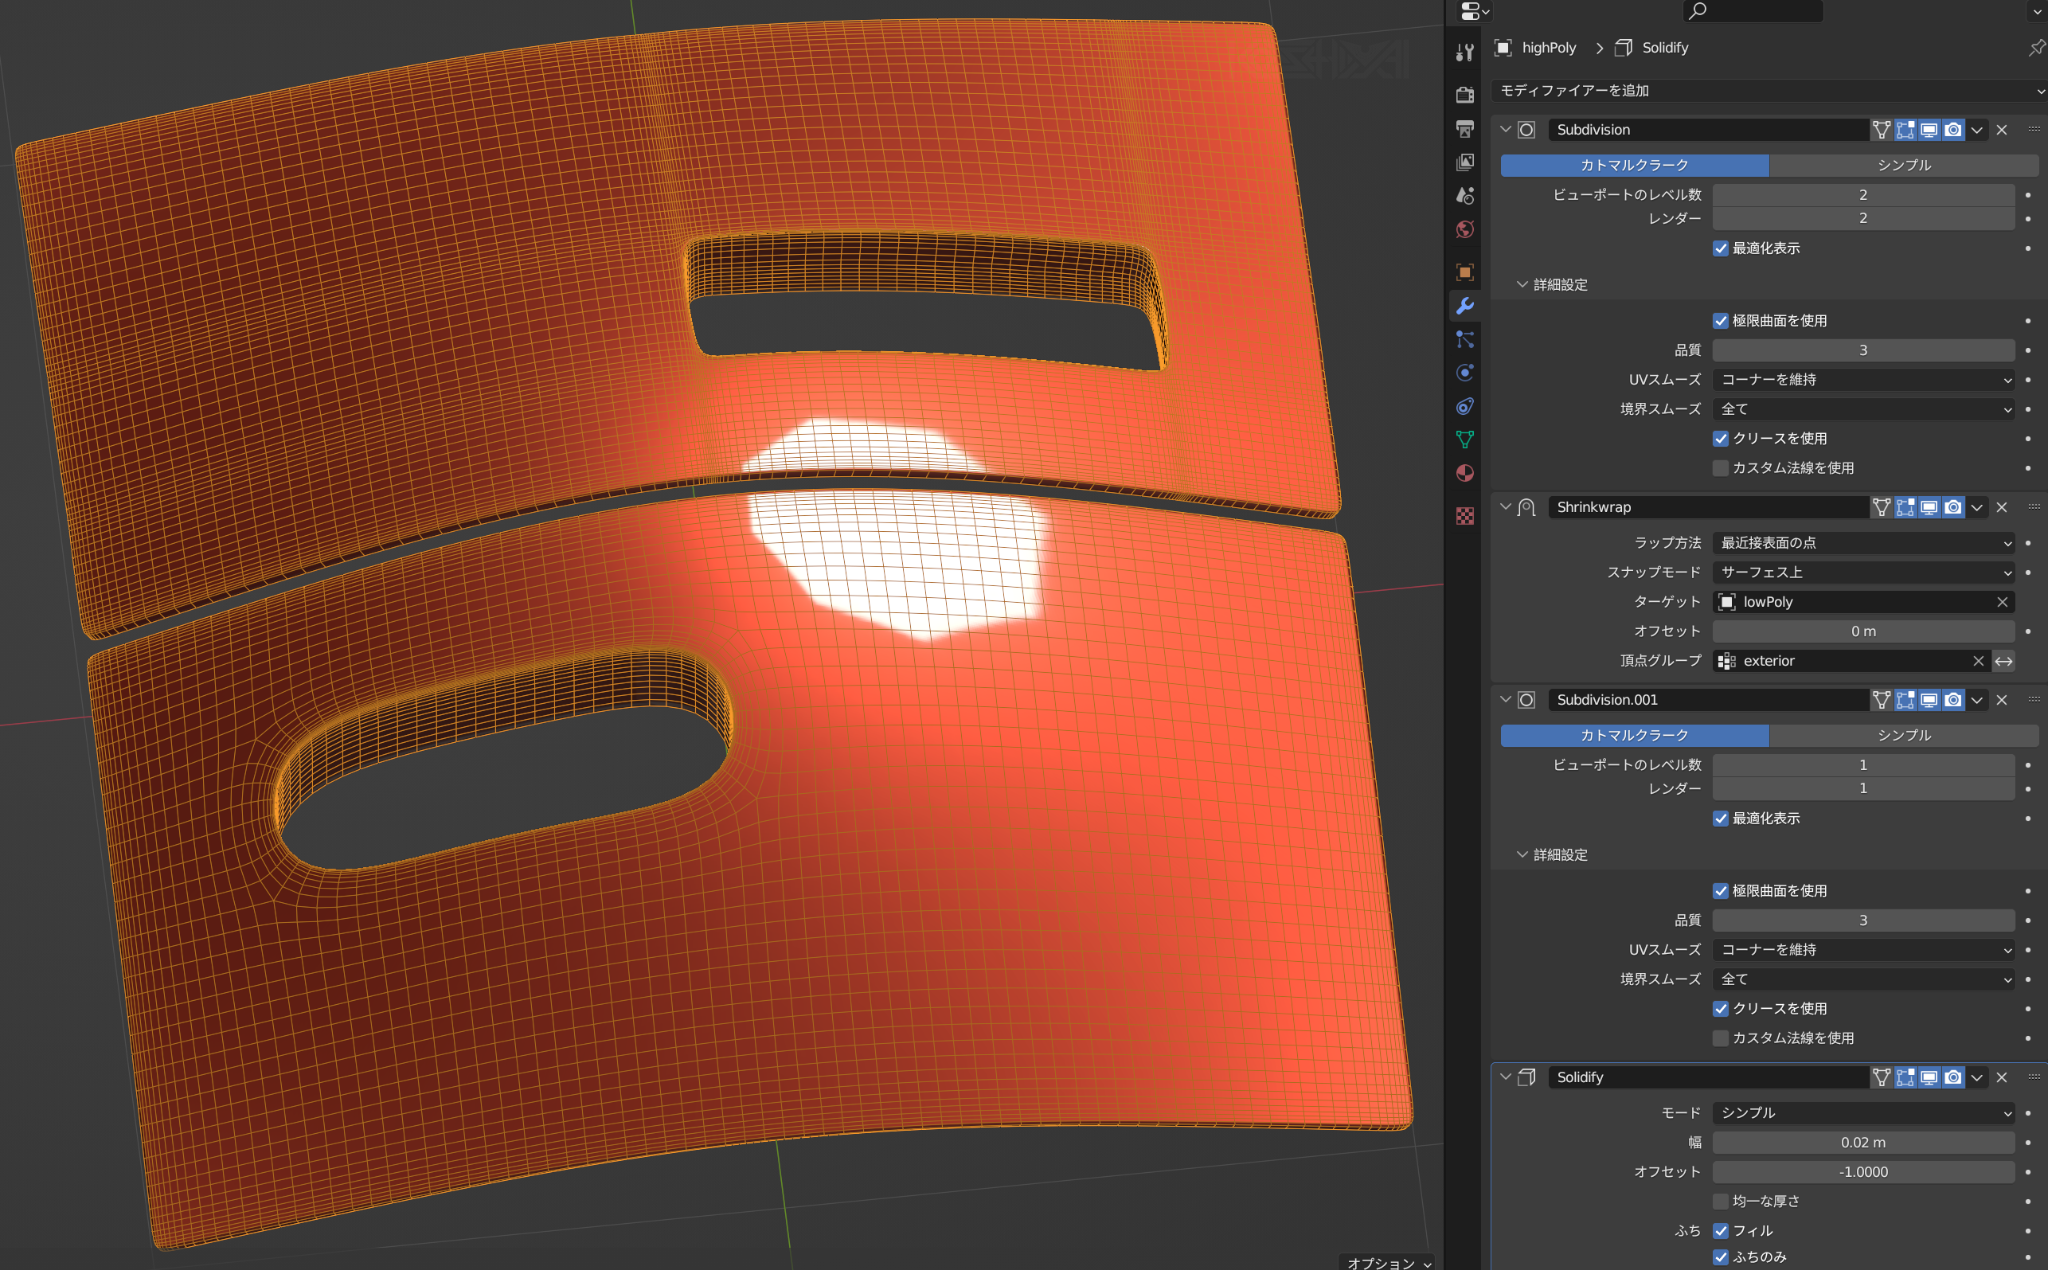Open the ラップ方法 dropdown in Shrinkwrap
Viewport: 2048px width, 1270px height.
(x=1864, y=543)
